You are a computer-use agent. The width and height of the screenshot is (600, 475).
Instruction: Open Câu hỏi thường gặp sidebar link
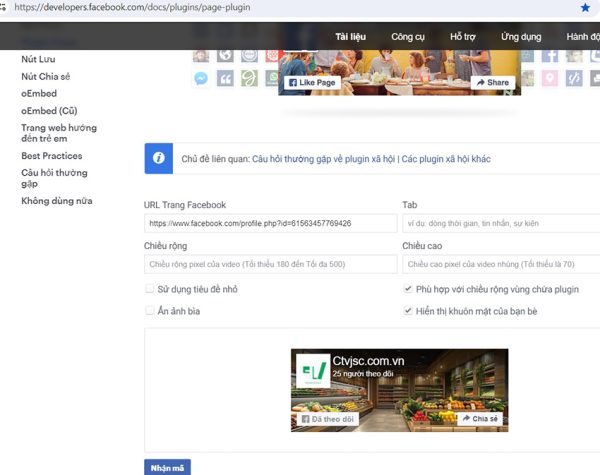tap(54, 178)
